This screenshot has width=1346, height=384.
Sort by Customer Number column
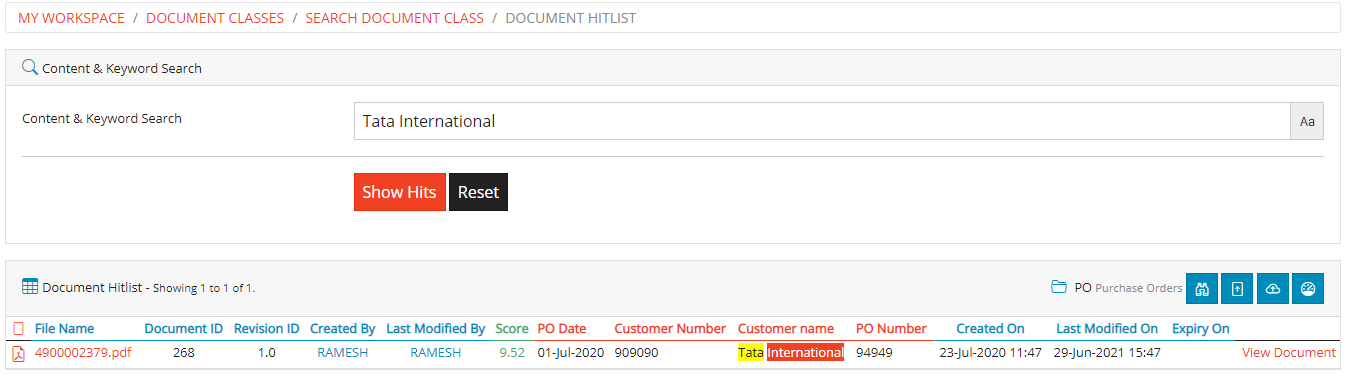670,328
